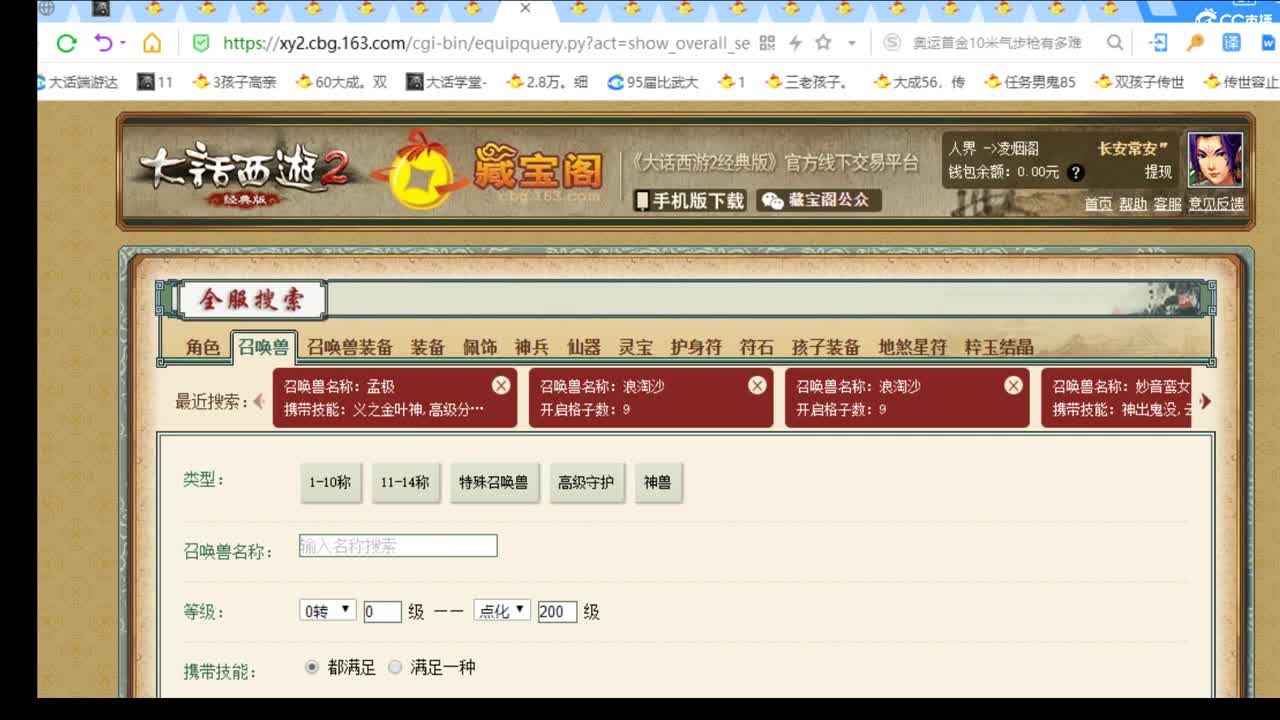Switch to the 符石 tab
Screen dimensions: 1280x720
pos(757,347)
